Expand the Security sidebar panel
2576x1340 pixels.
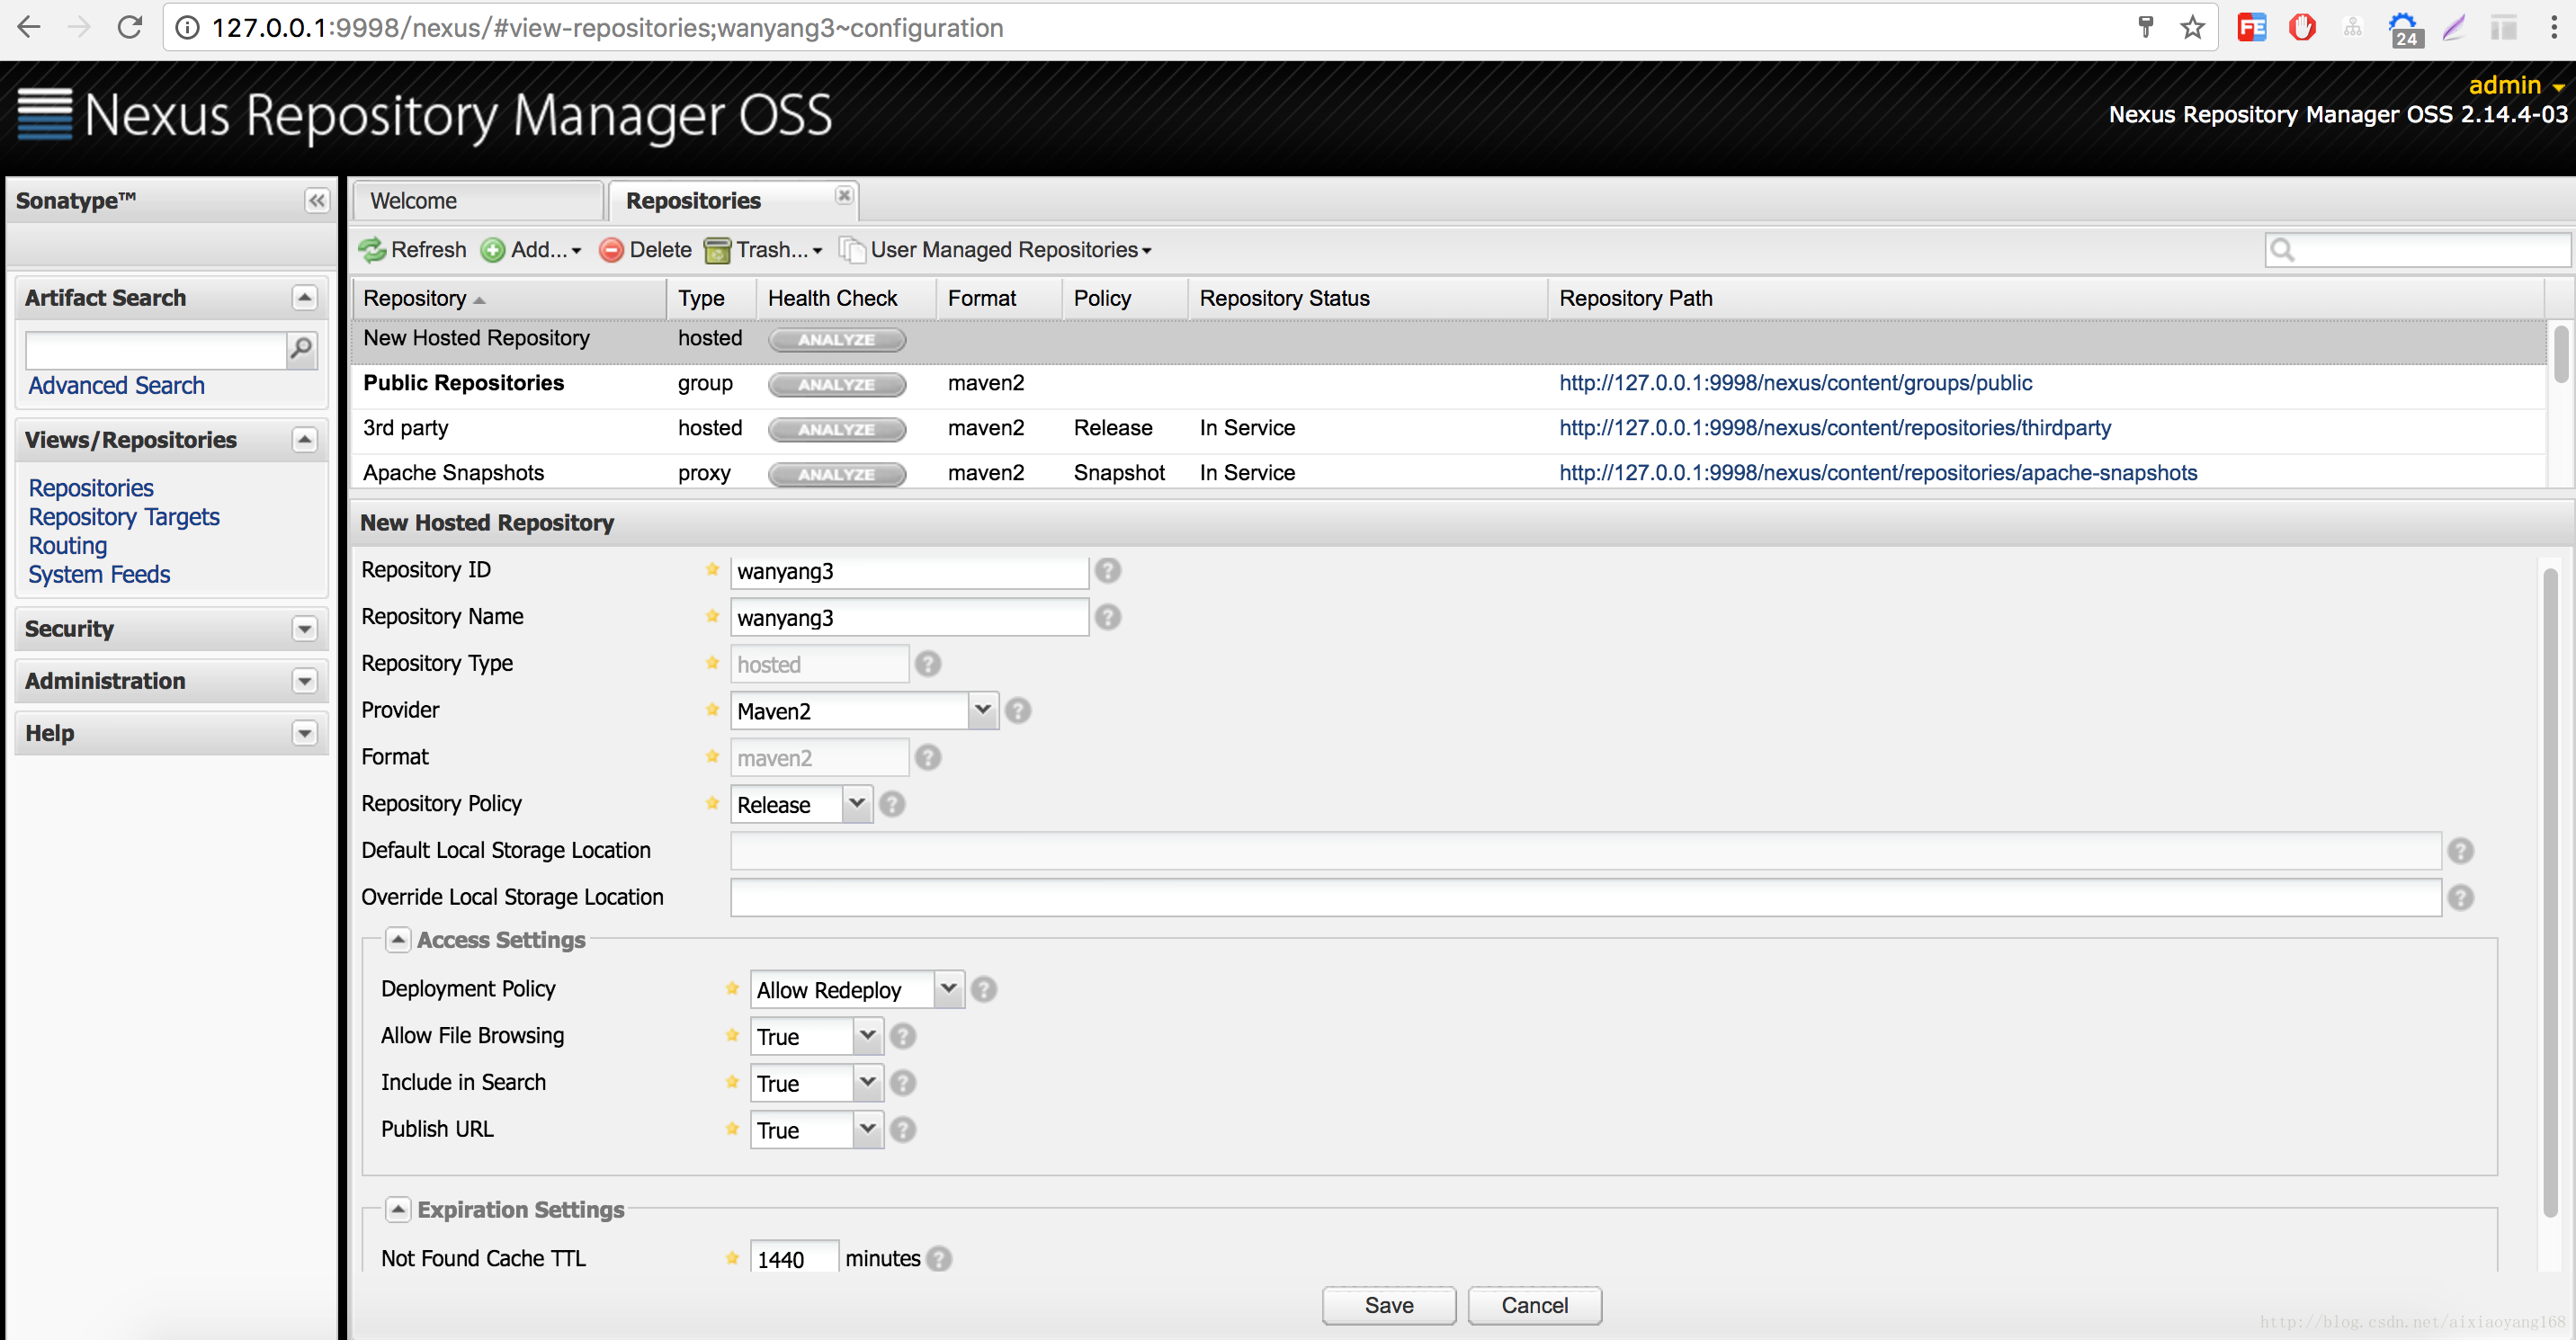(x=305, y=629)
